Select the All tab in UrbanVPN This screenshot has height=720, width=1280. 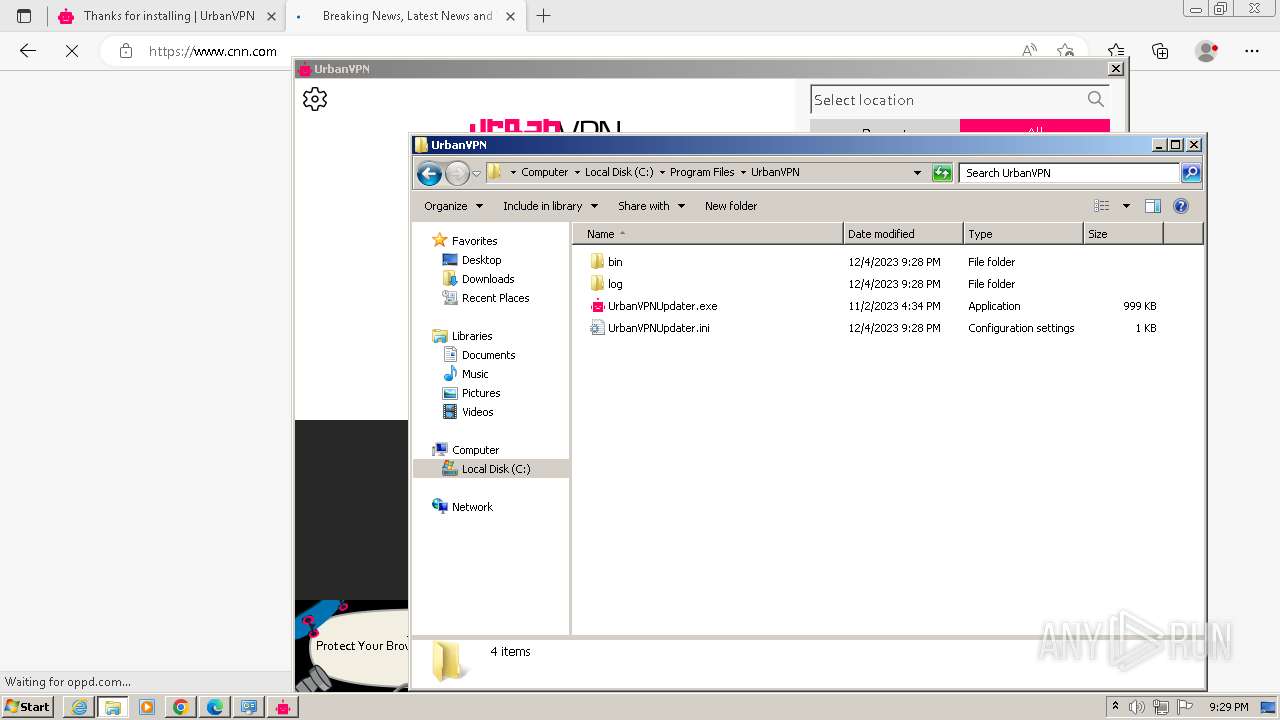point(1035,131)
